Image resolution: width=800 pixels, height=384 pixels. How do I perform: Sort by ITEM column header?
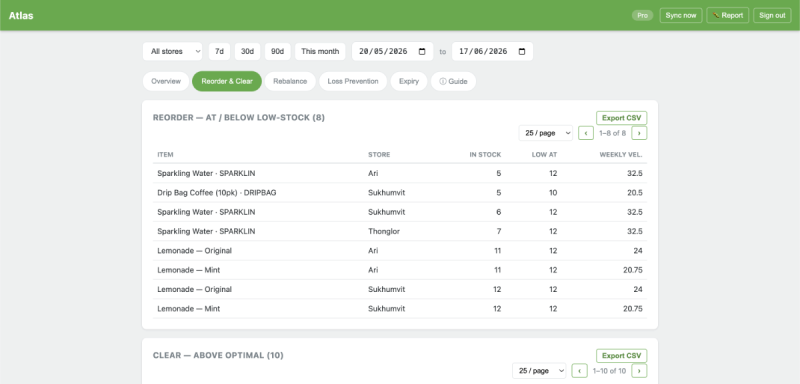pos(165,155)
